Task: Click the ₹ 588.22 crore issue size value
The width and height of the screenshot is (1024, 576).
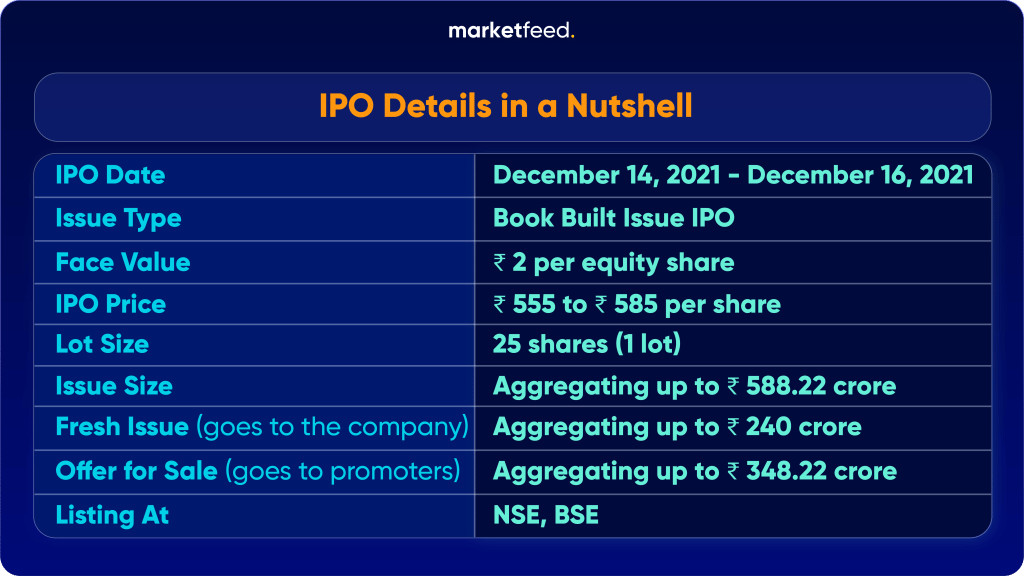Action: click(694, 387)
